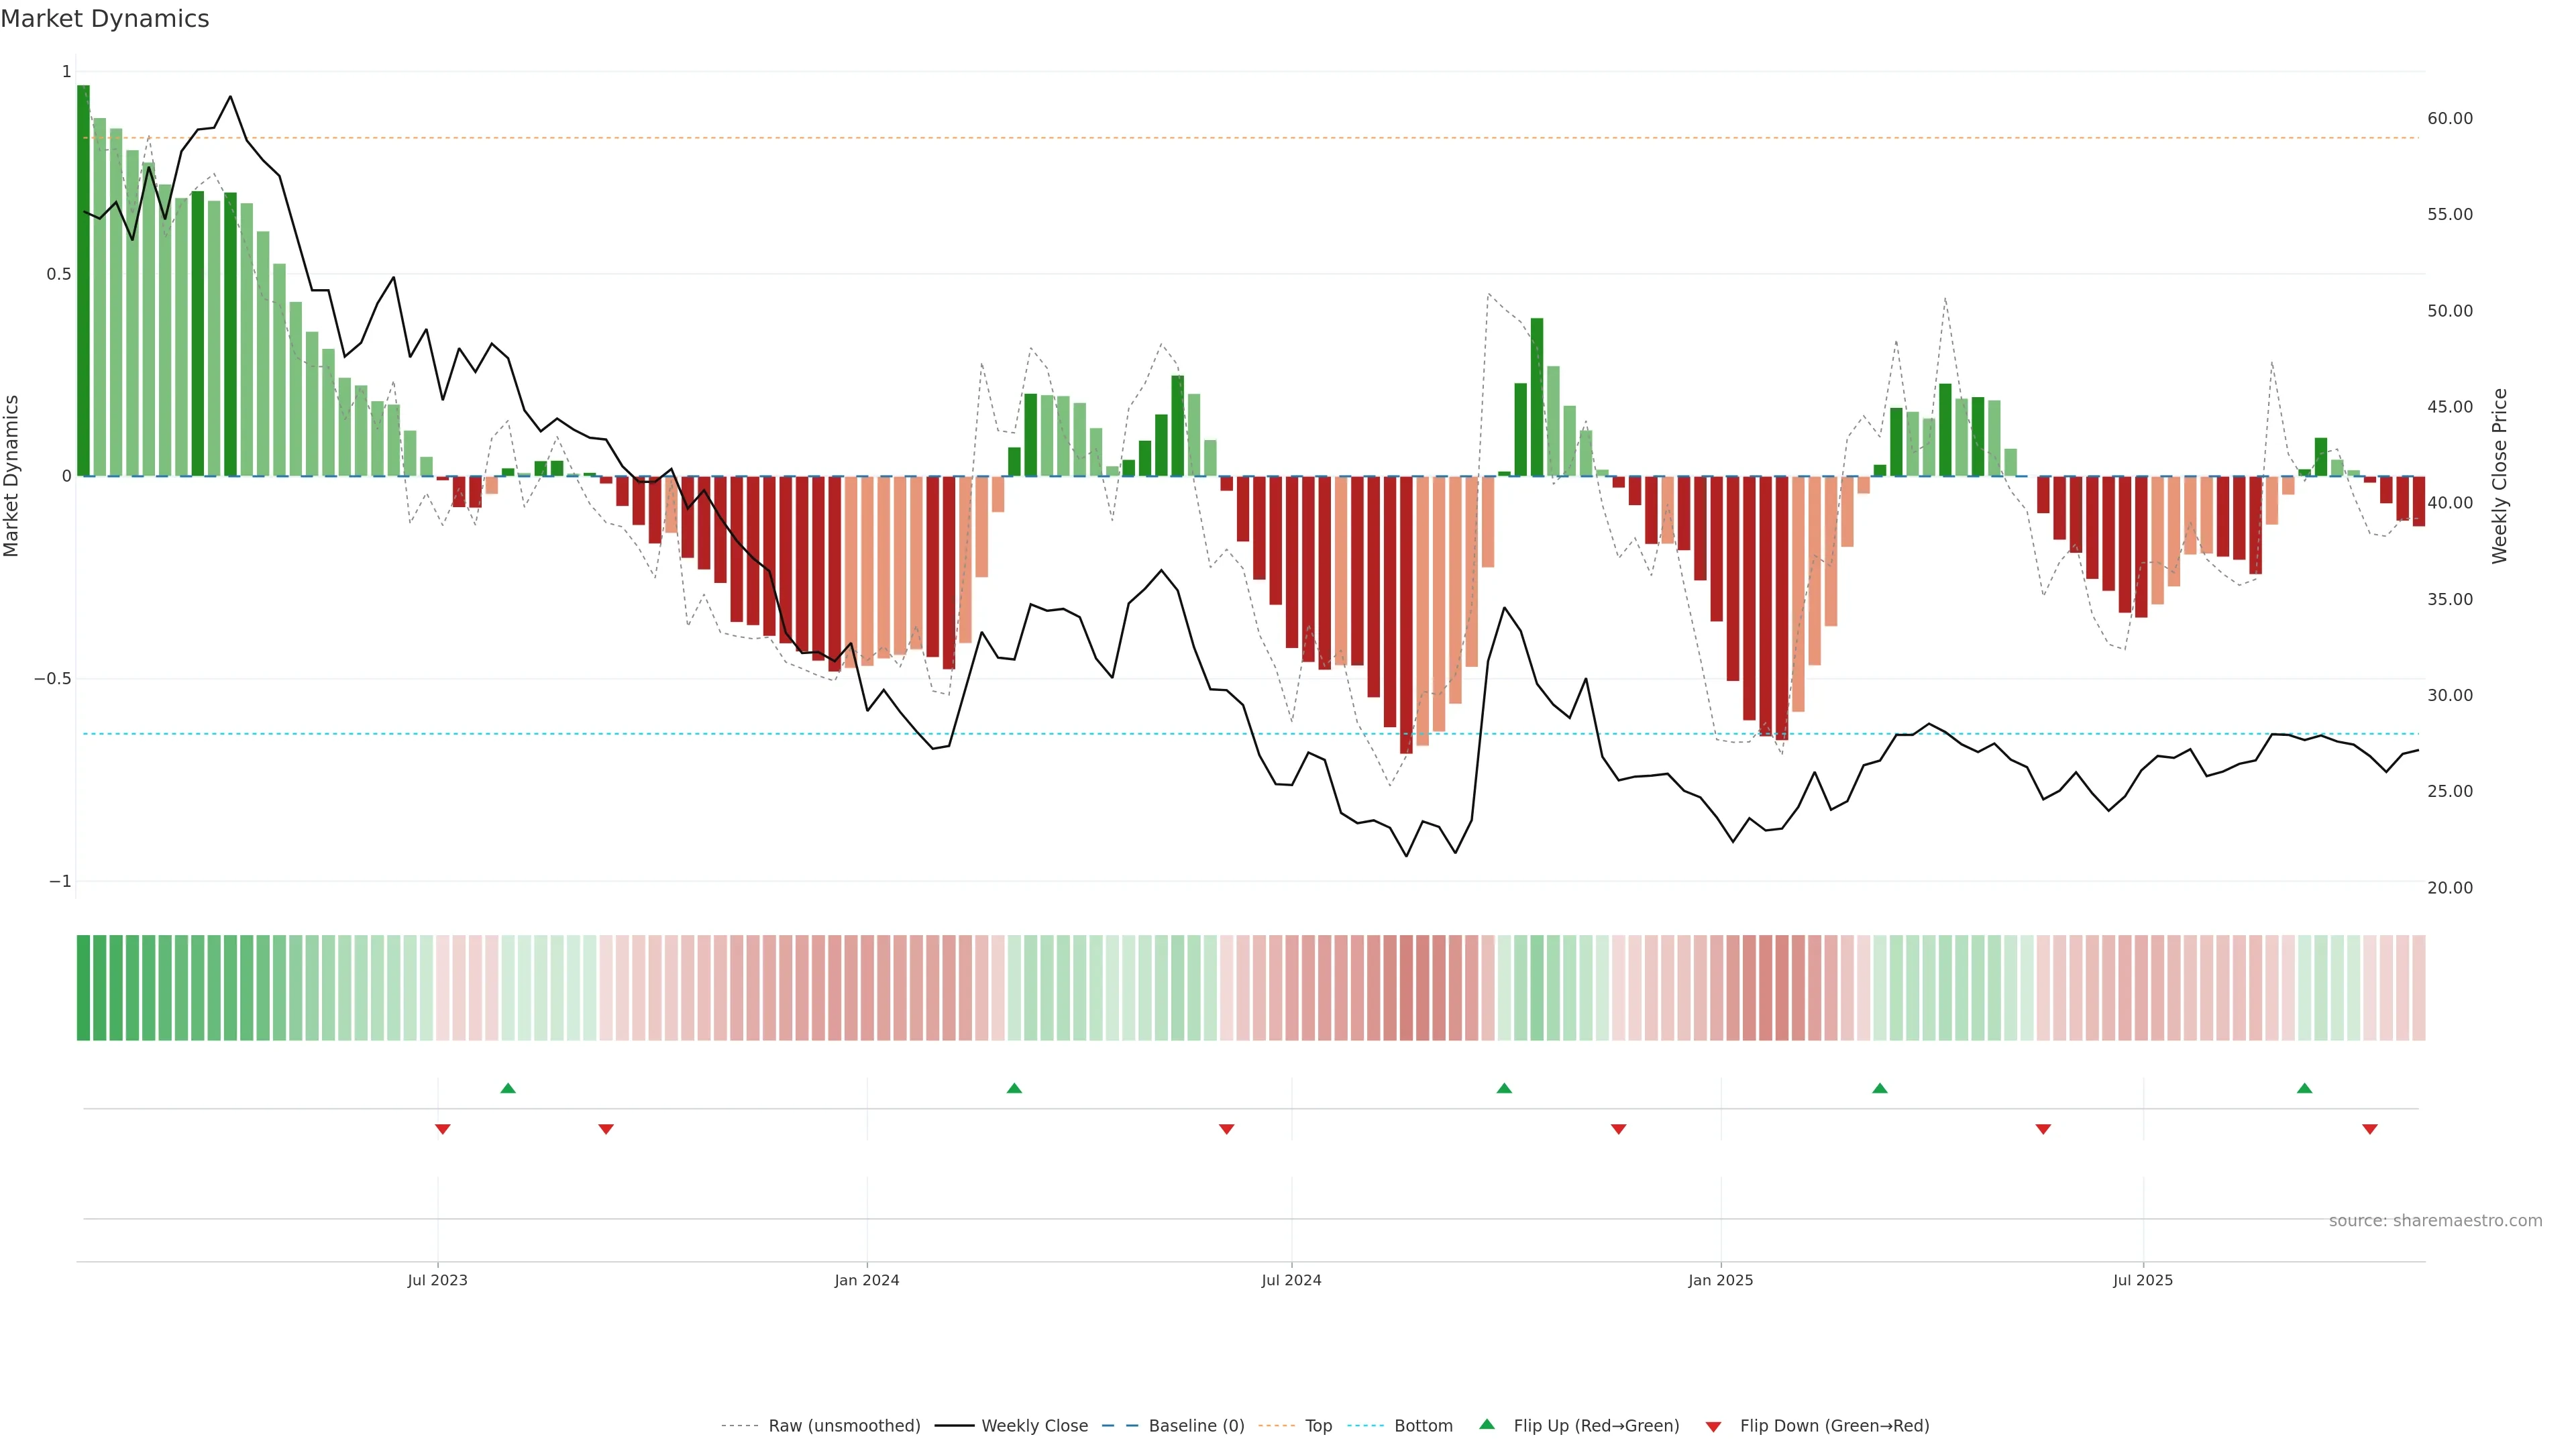Hide the Bottom threshold legend item

[1423, 1426]
